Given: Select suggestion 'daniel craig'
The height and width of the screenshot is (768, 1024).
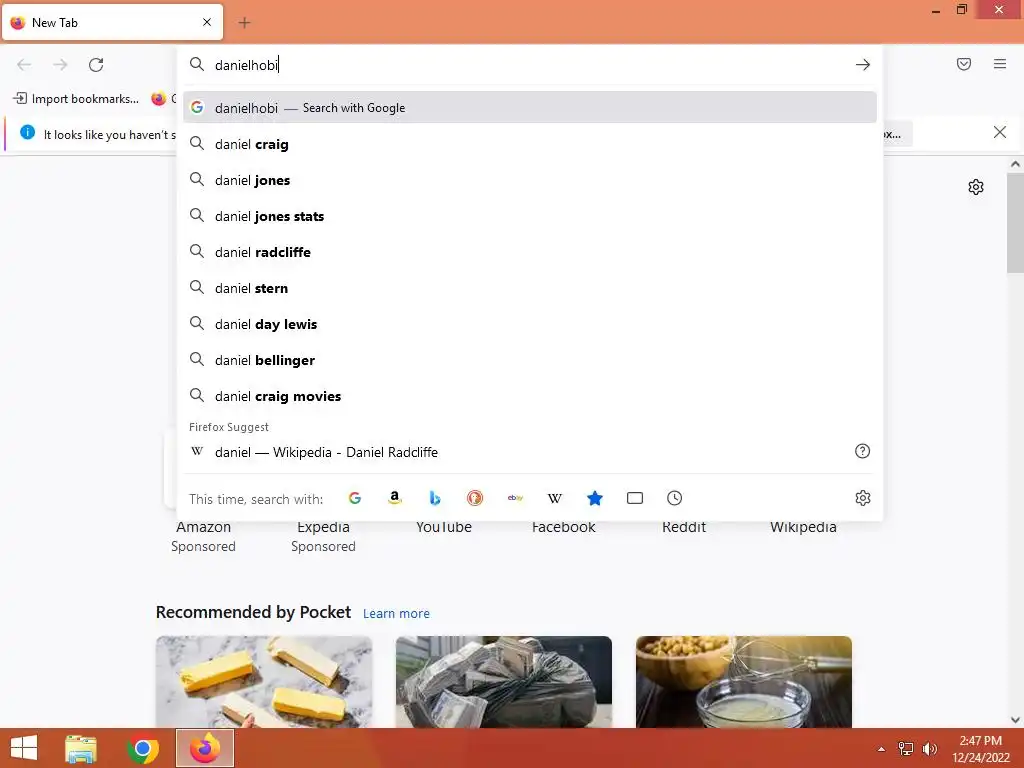Looking at the screenshot, I should 530,144.
